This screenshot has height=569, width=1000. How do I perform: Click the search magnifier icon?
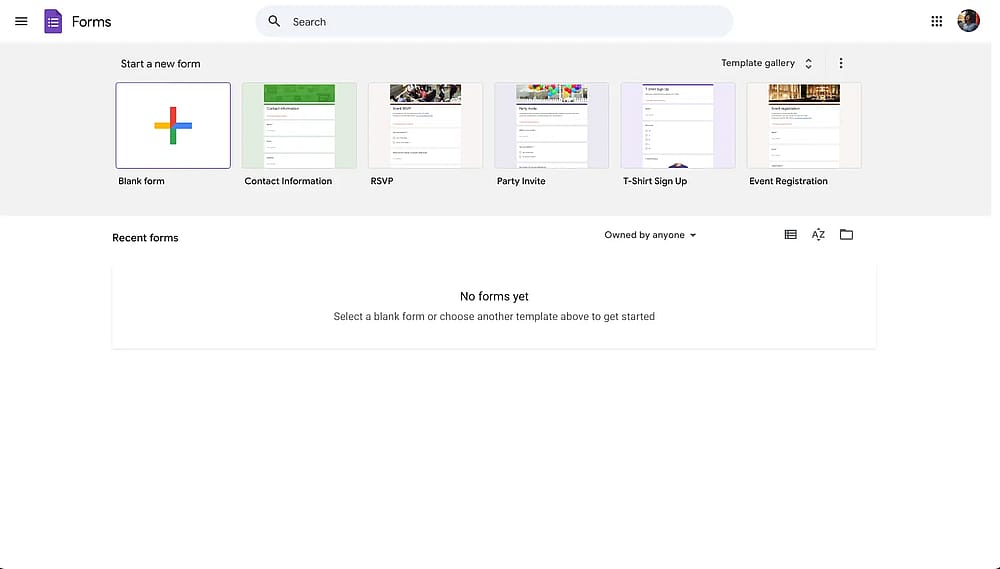click(274, 21)
